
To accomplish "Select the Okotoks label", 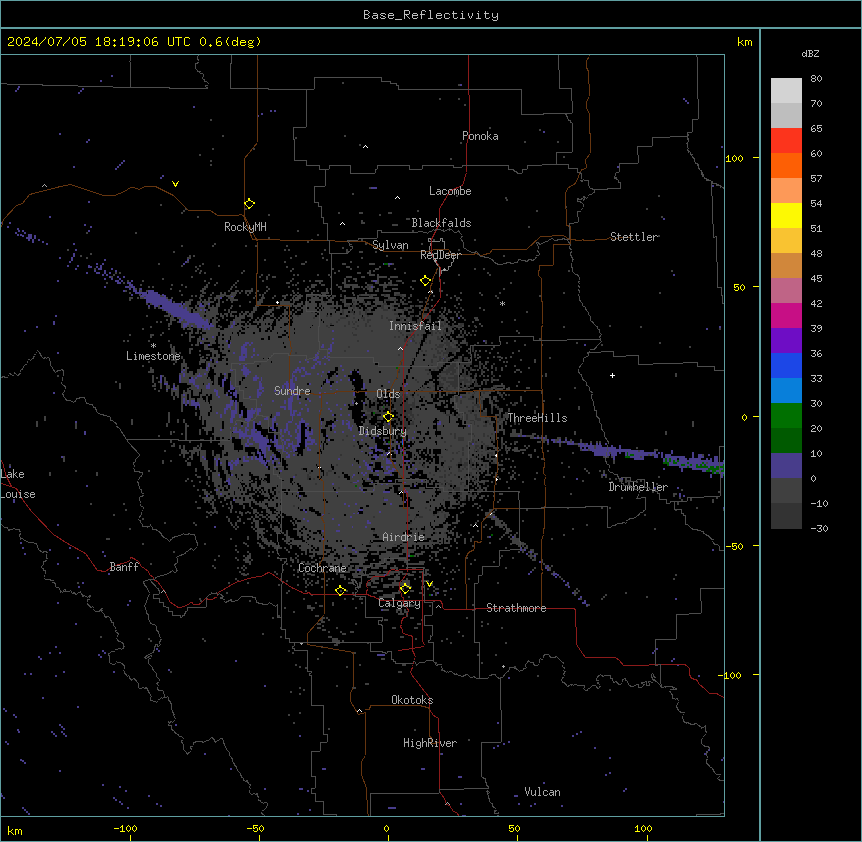I will pos(412,700).
